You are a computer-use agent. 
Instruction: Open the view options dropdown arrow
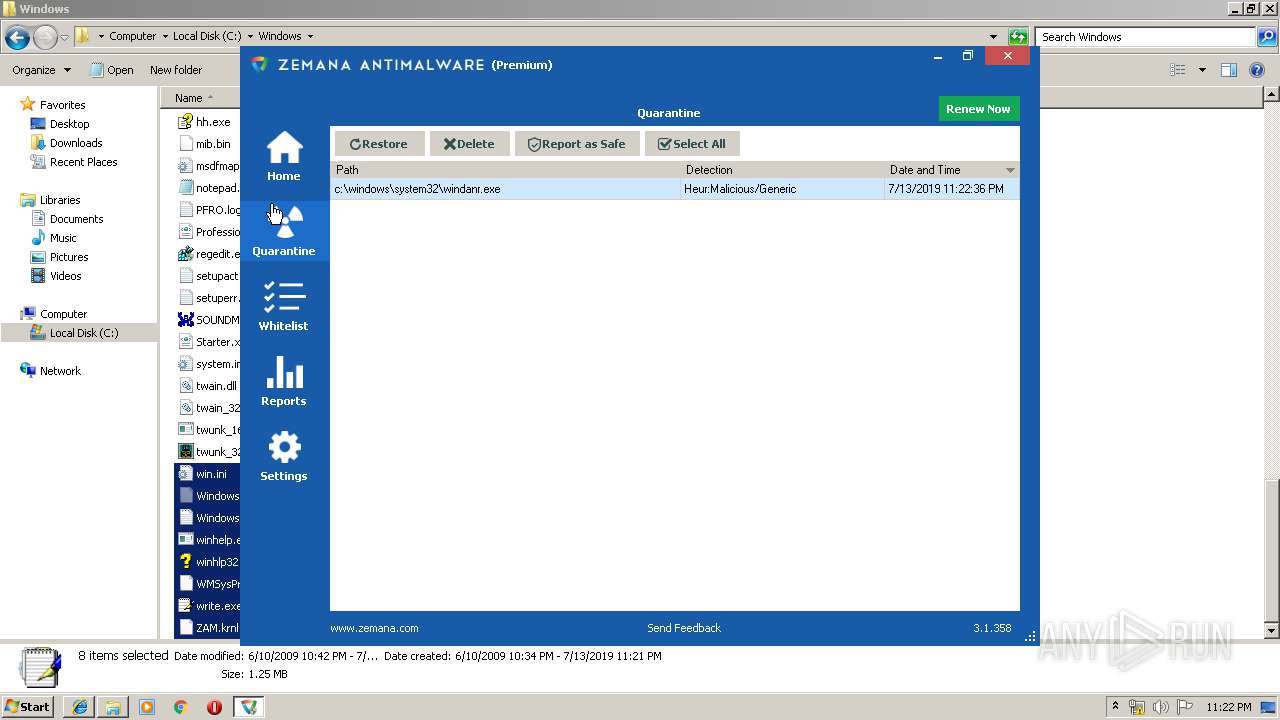tap(1202, 70)
